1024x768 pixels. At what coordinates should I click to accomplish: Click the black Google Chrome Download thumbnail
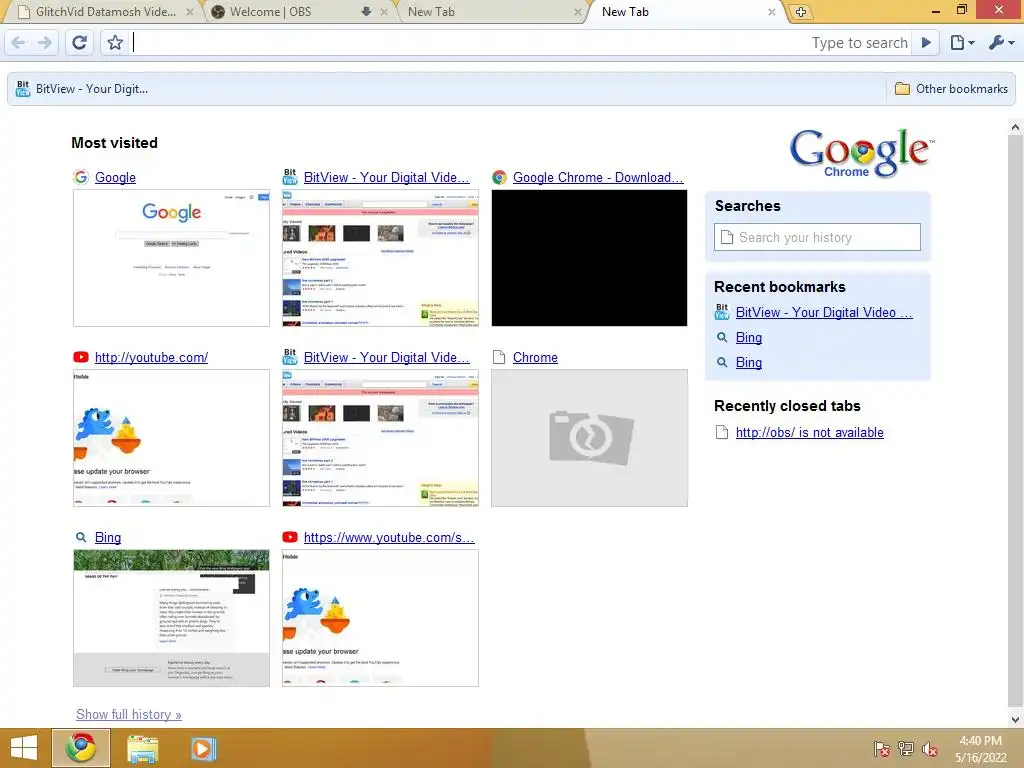point(589,258)
